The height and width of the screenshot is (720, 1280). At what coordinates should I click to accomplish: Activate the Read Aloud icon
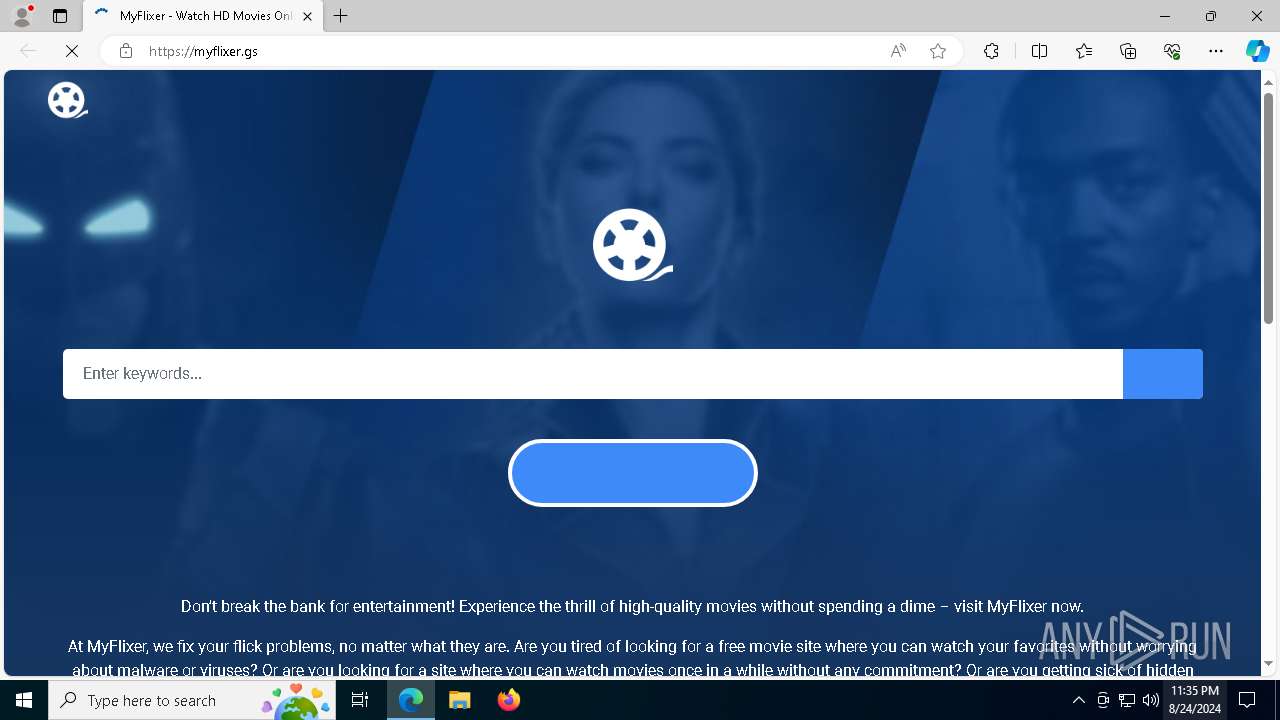pyautogui.click(x=898, y=51)
